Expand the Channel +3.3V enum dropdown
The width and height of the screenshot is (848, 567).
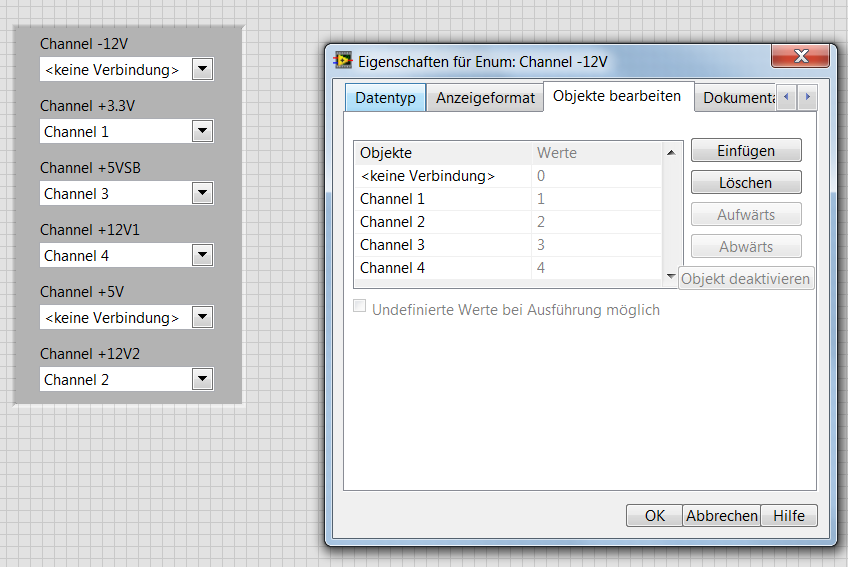tap(202, 131)
